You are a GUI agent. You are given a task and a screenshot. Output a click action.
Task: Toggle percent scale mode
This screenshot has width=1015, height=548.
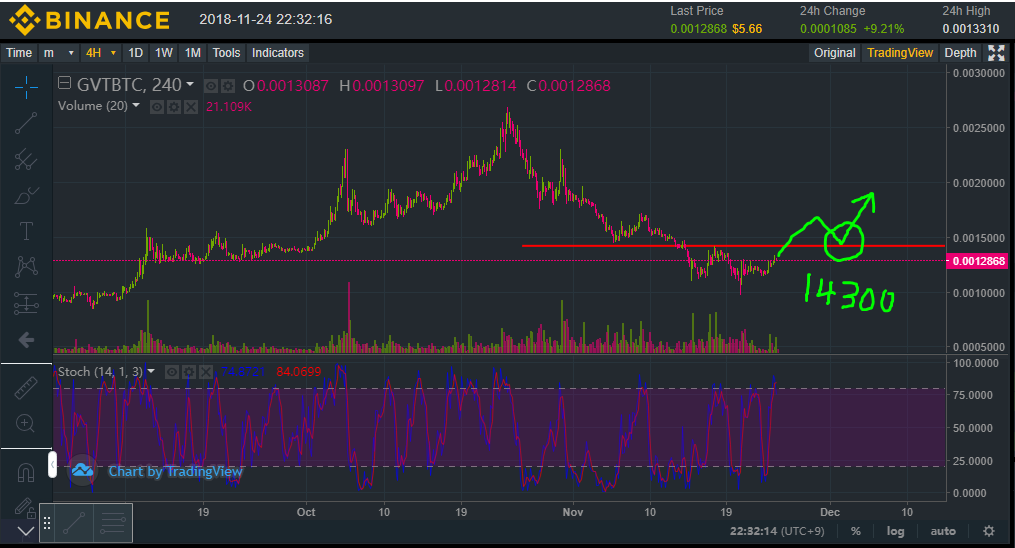[855, 531]
